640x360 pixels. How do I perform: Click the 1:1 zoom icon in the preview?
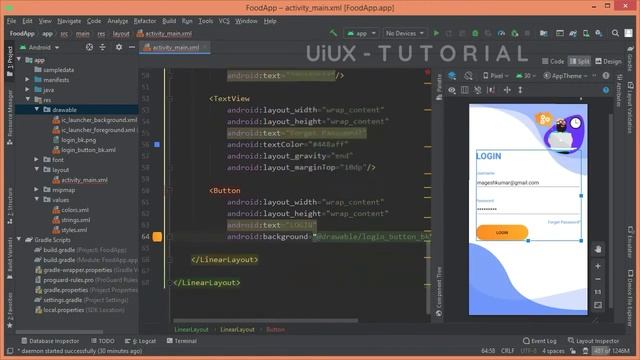(x=598, y=292)
